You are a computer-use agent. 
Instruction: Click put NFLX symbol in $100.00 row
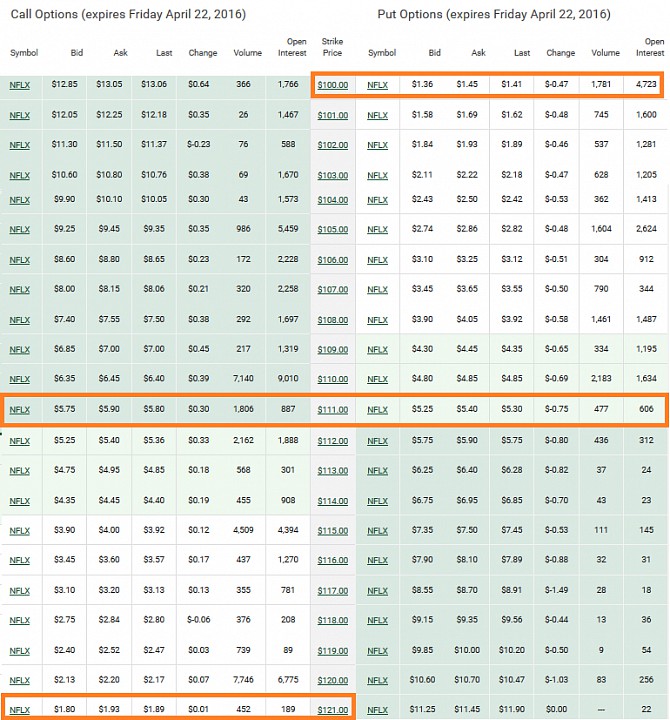(x=377, y=85)
